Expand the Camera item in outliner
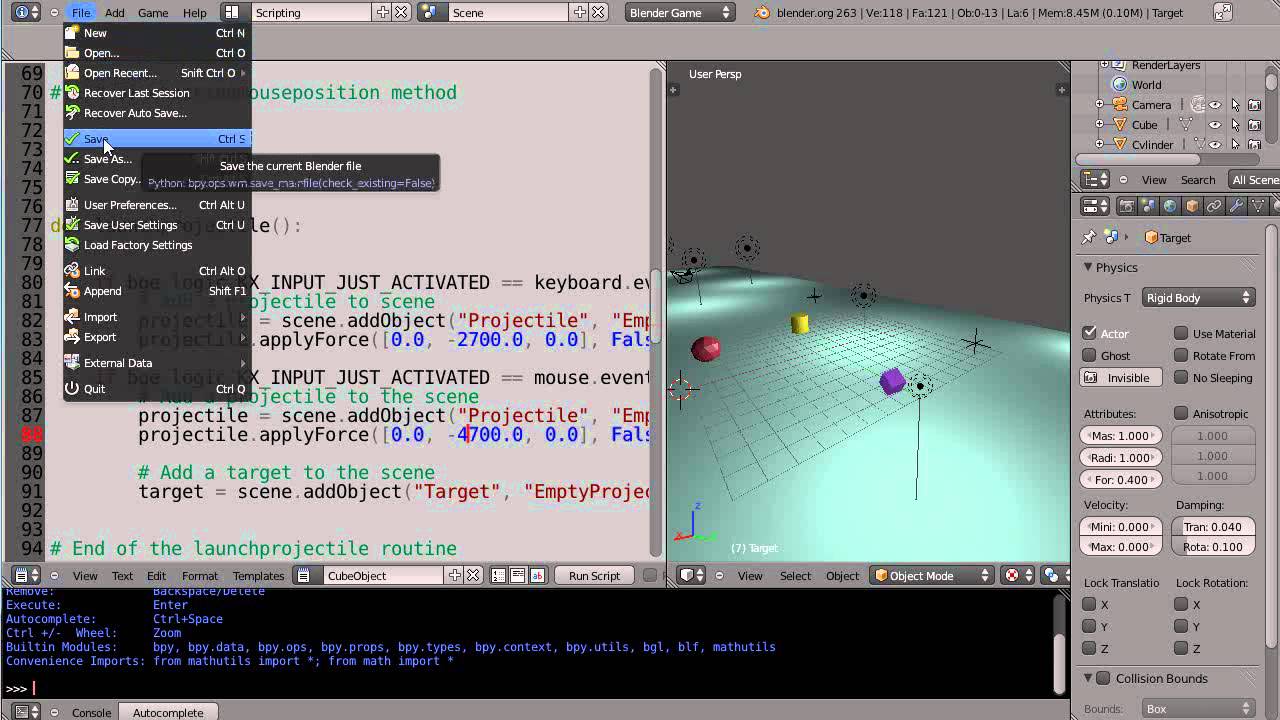 click(x=1099, y=105)
